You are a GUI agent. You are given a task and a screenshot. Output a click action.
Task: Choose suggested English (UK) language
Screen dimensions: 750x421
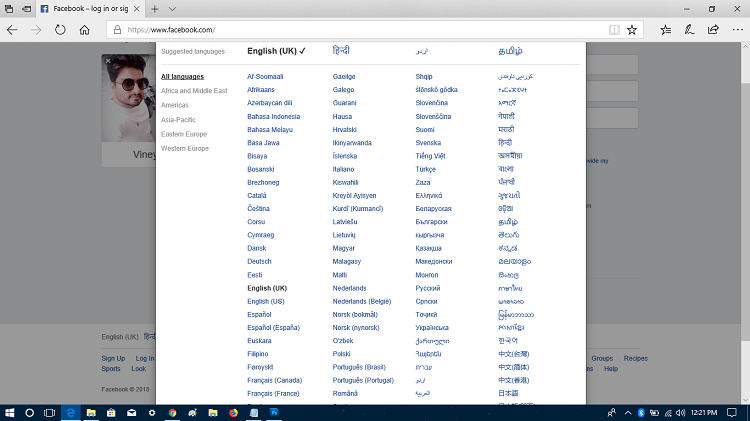click(276, 51)
